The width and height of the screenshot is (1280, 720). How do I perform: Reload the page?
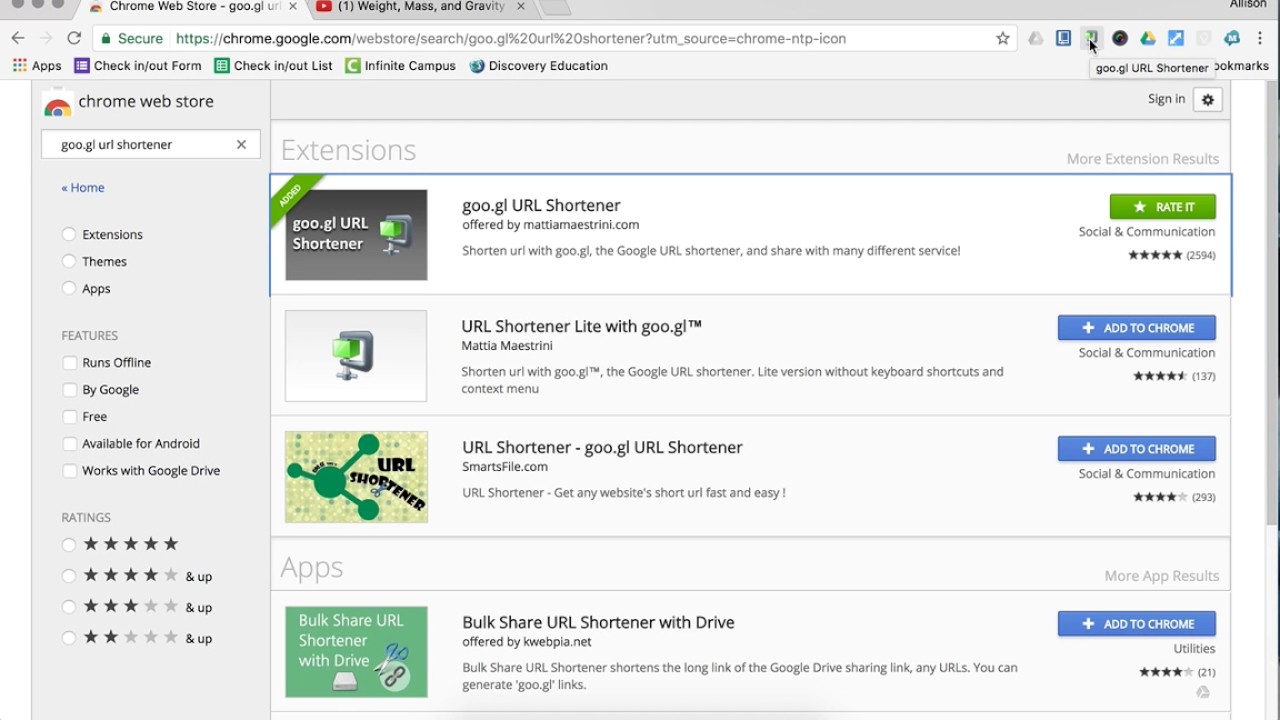pyautogui.click(x=74, y=38)
